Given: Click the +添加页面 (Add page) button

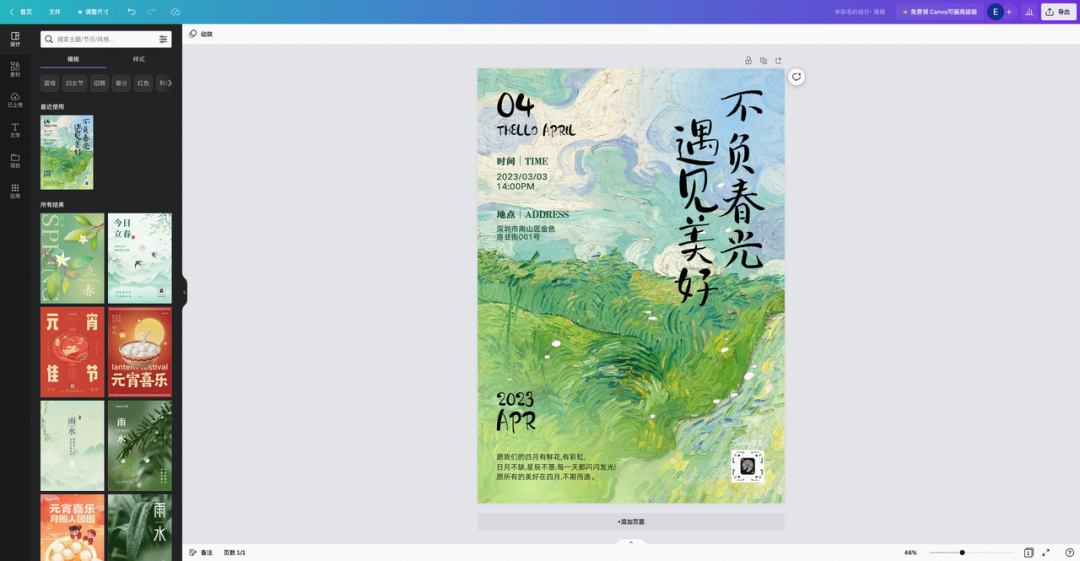Looking at the screenshot, I should pyautogui.click(x=630, y=522).
